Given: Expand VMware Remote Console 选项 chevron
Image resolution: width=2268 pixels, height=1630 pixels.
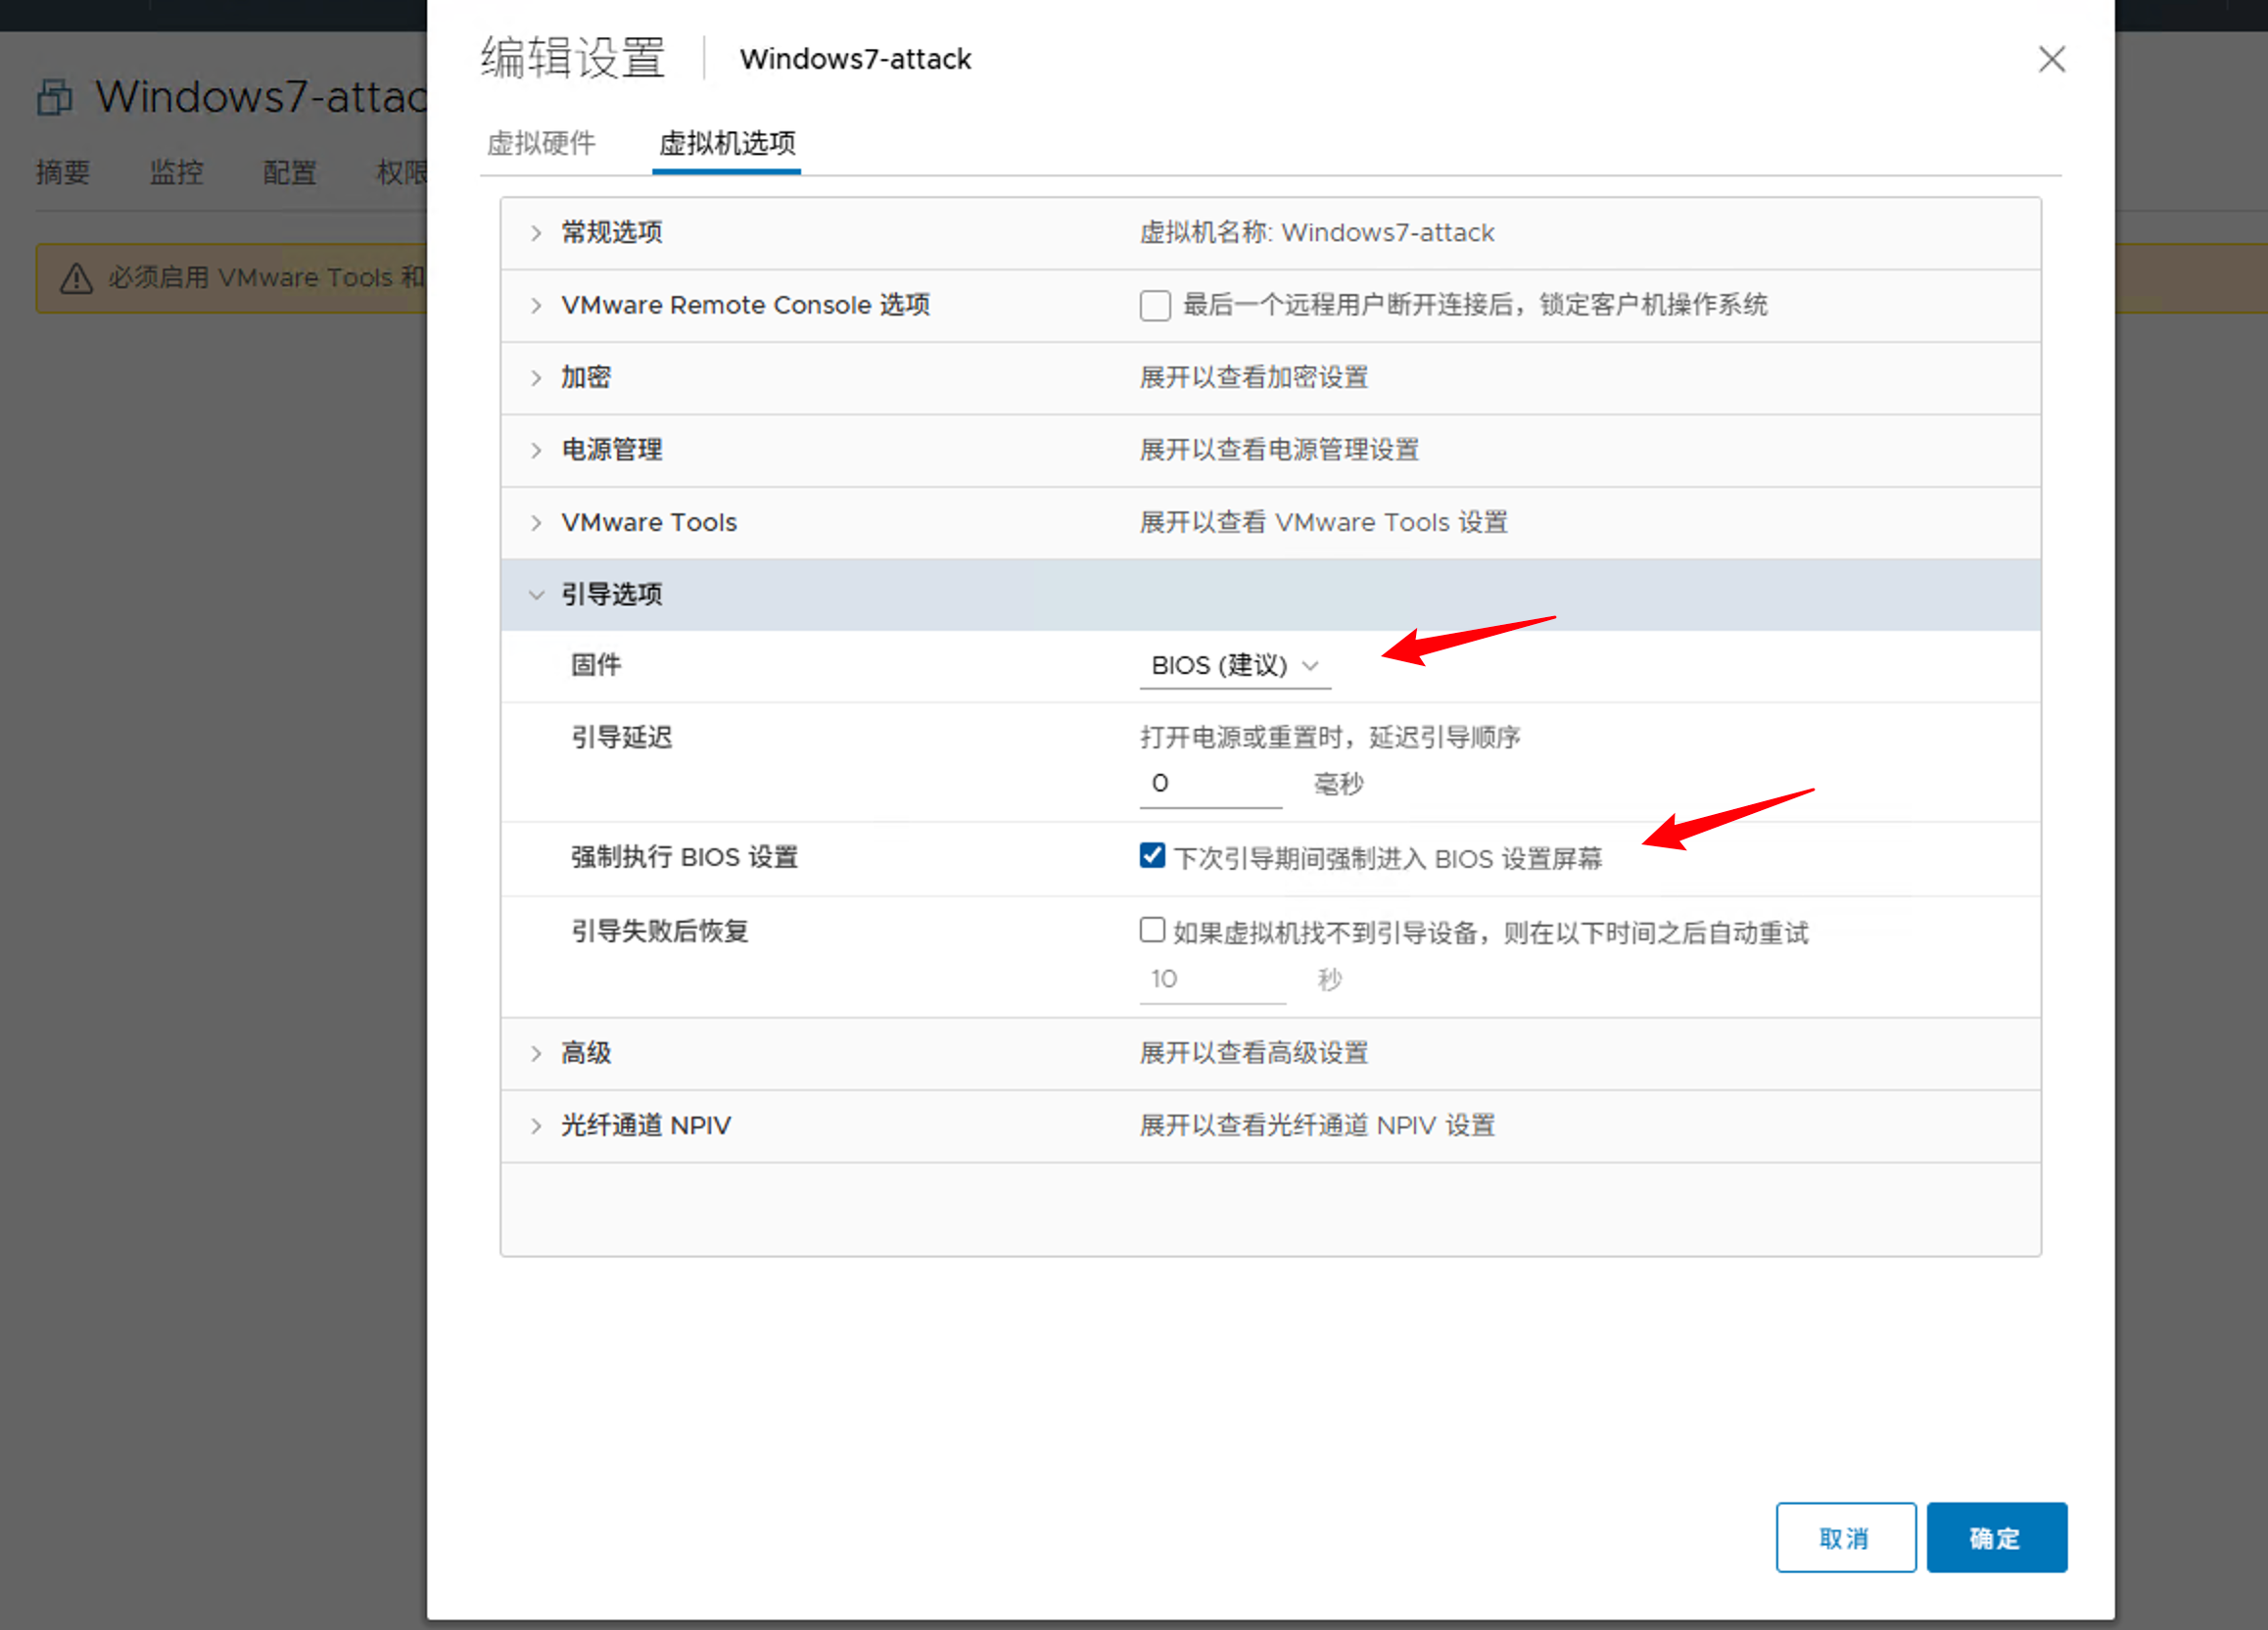Looking at the screenshot, I should click(x=536, y=305).
